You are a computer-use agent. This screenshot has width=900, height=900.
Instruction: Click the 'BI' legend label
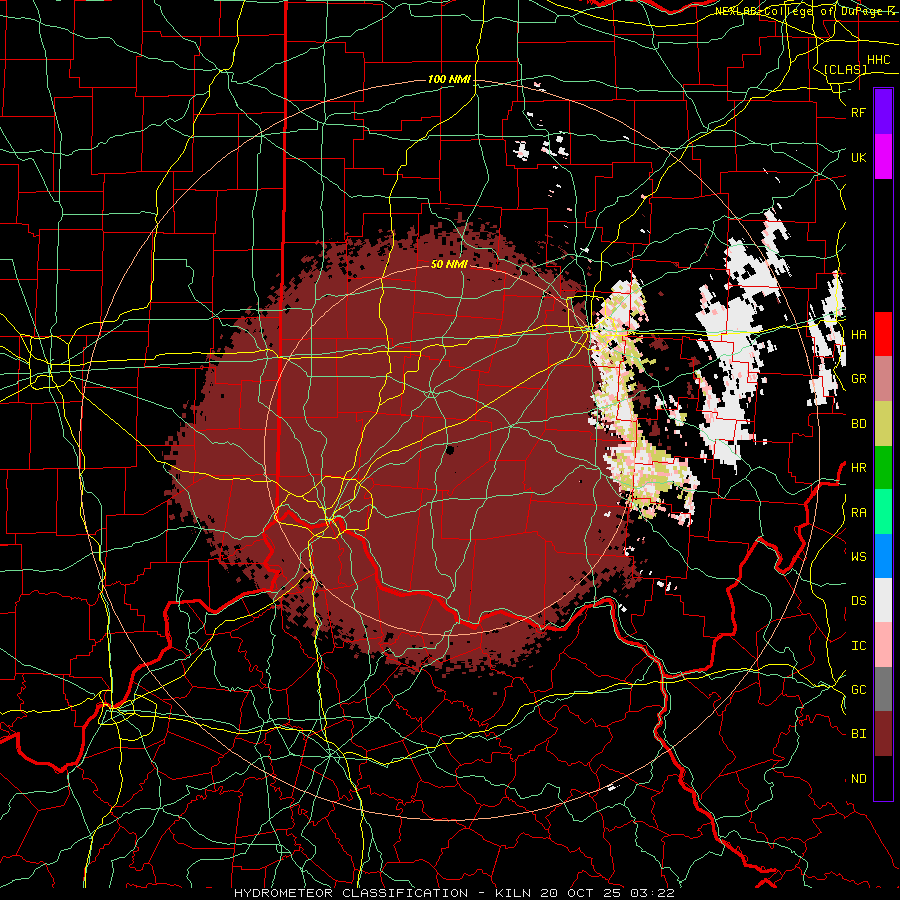tap(858, 734)
